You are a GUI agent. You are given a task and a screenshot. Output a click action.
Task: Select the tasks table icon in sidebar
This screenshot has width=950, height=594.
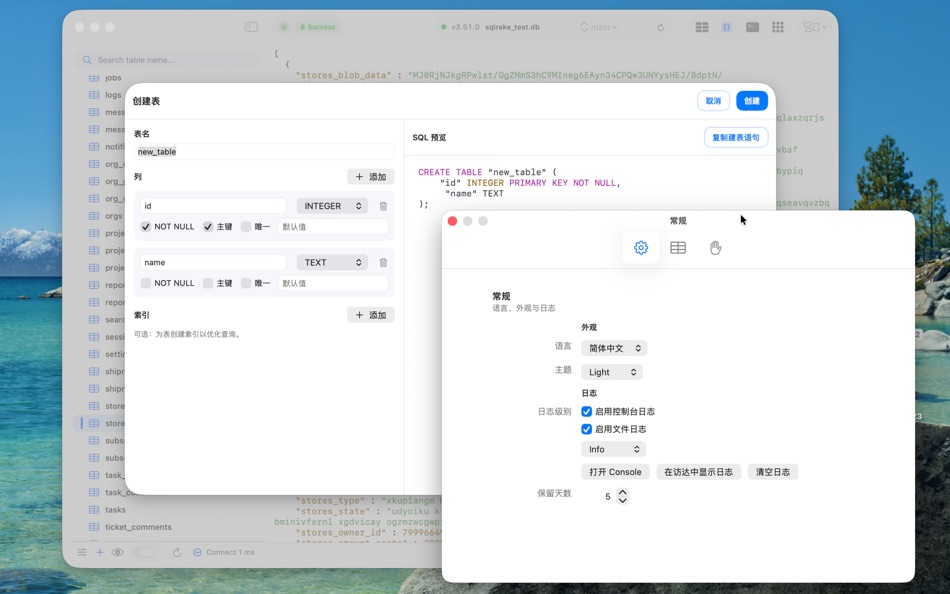click(x=94, y=510)
